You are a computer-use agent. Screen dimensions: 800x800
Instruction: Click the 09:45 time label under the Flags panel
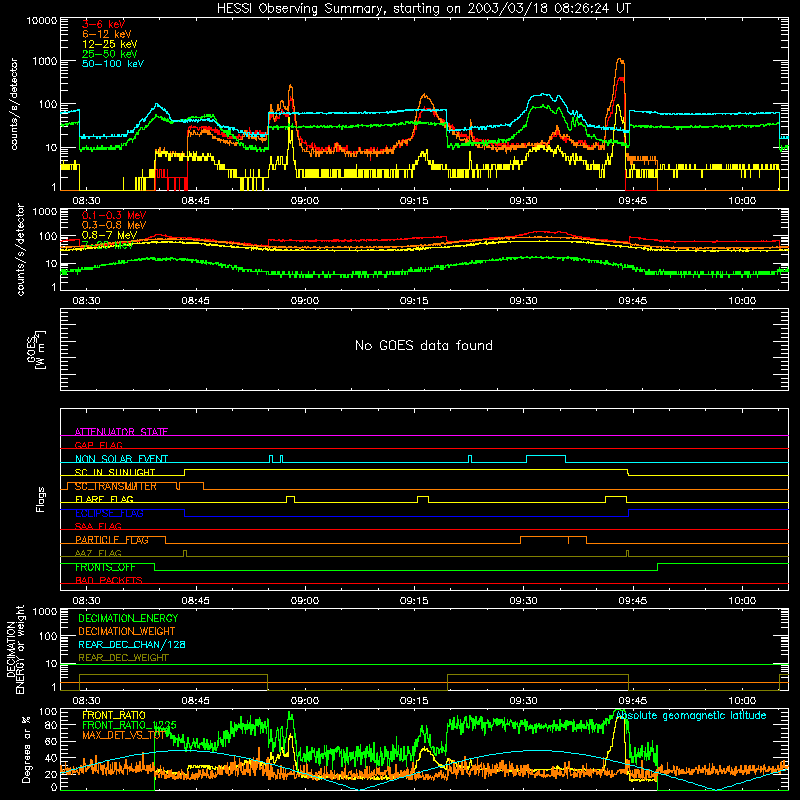[x=633, y=601]
